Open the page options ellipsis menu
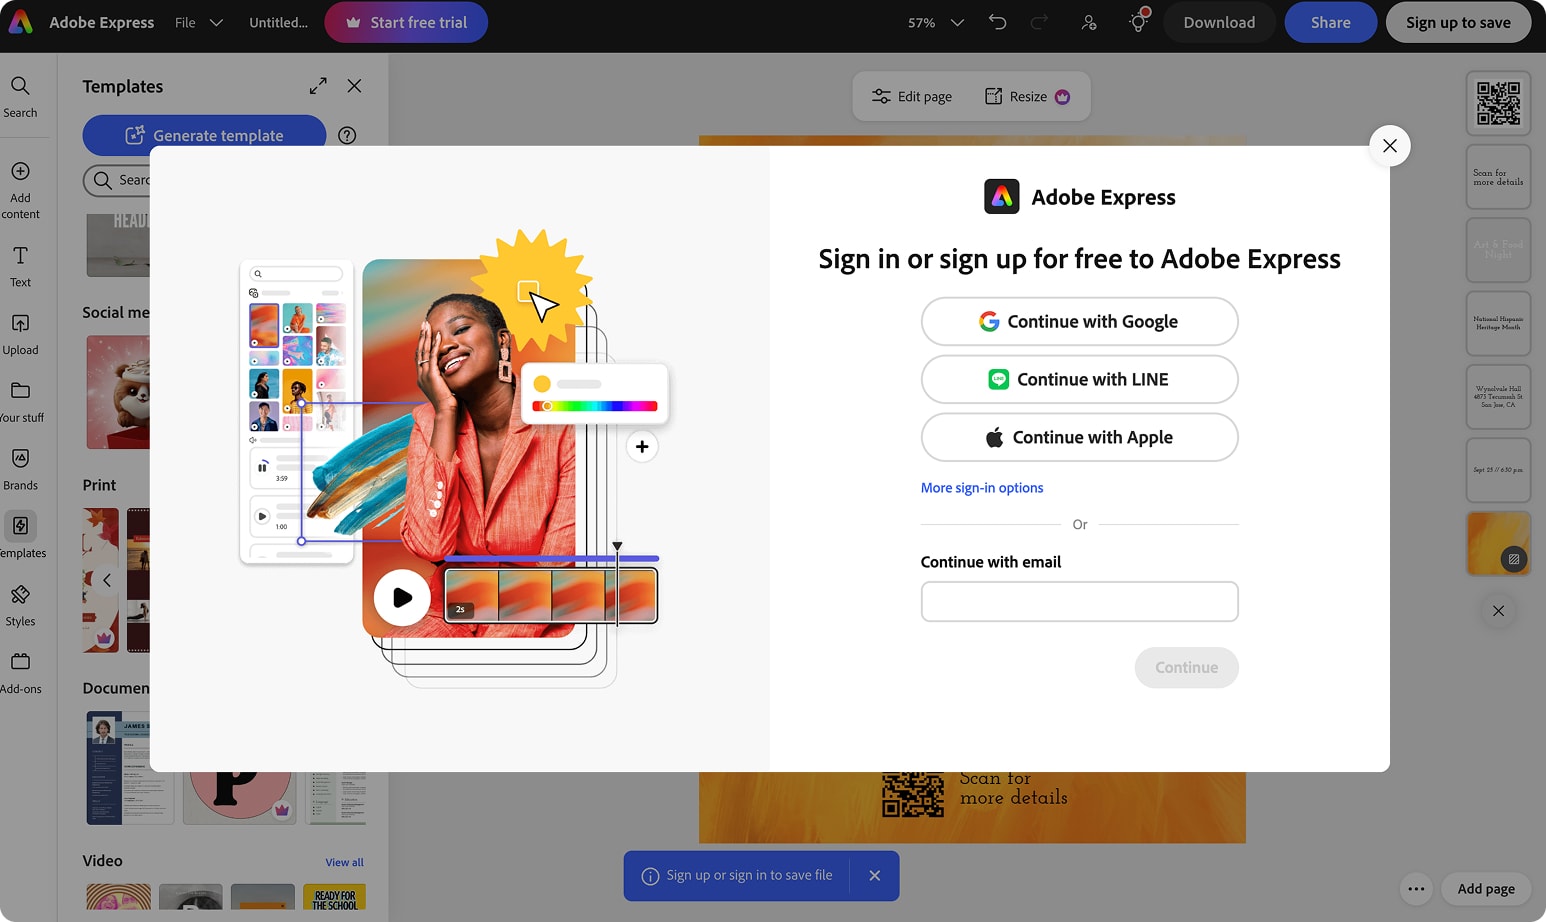Image resolution: width=1546 pixels, height=922 pixels. (1416, 889)
